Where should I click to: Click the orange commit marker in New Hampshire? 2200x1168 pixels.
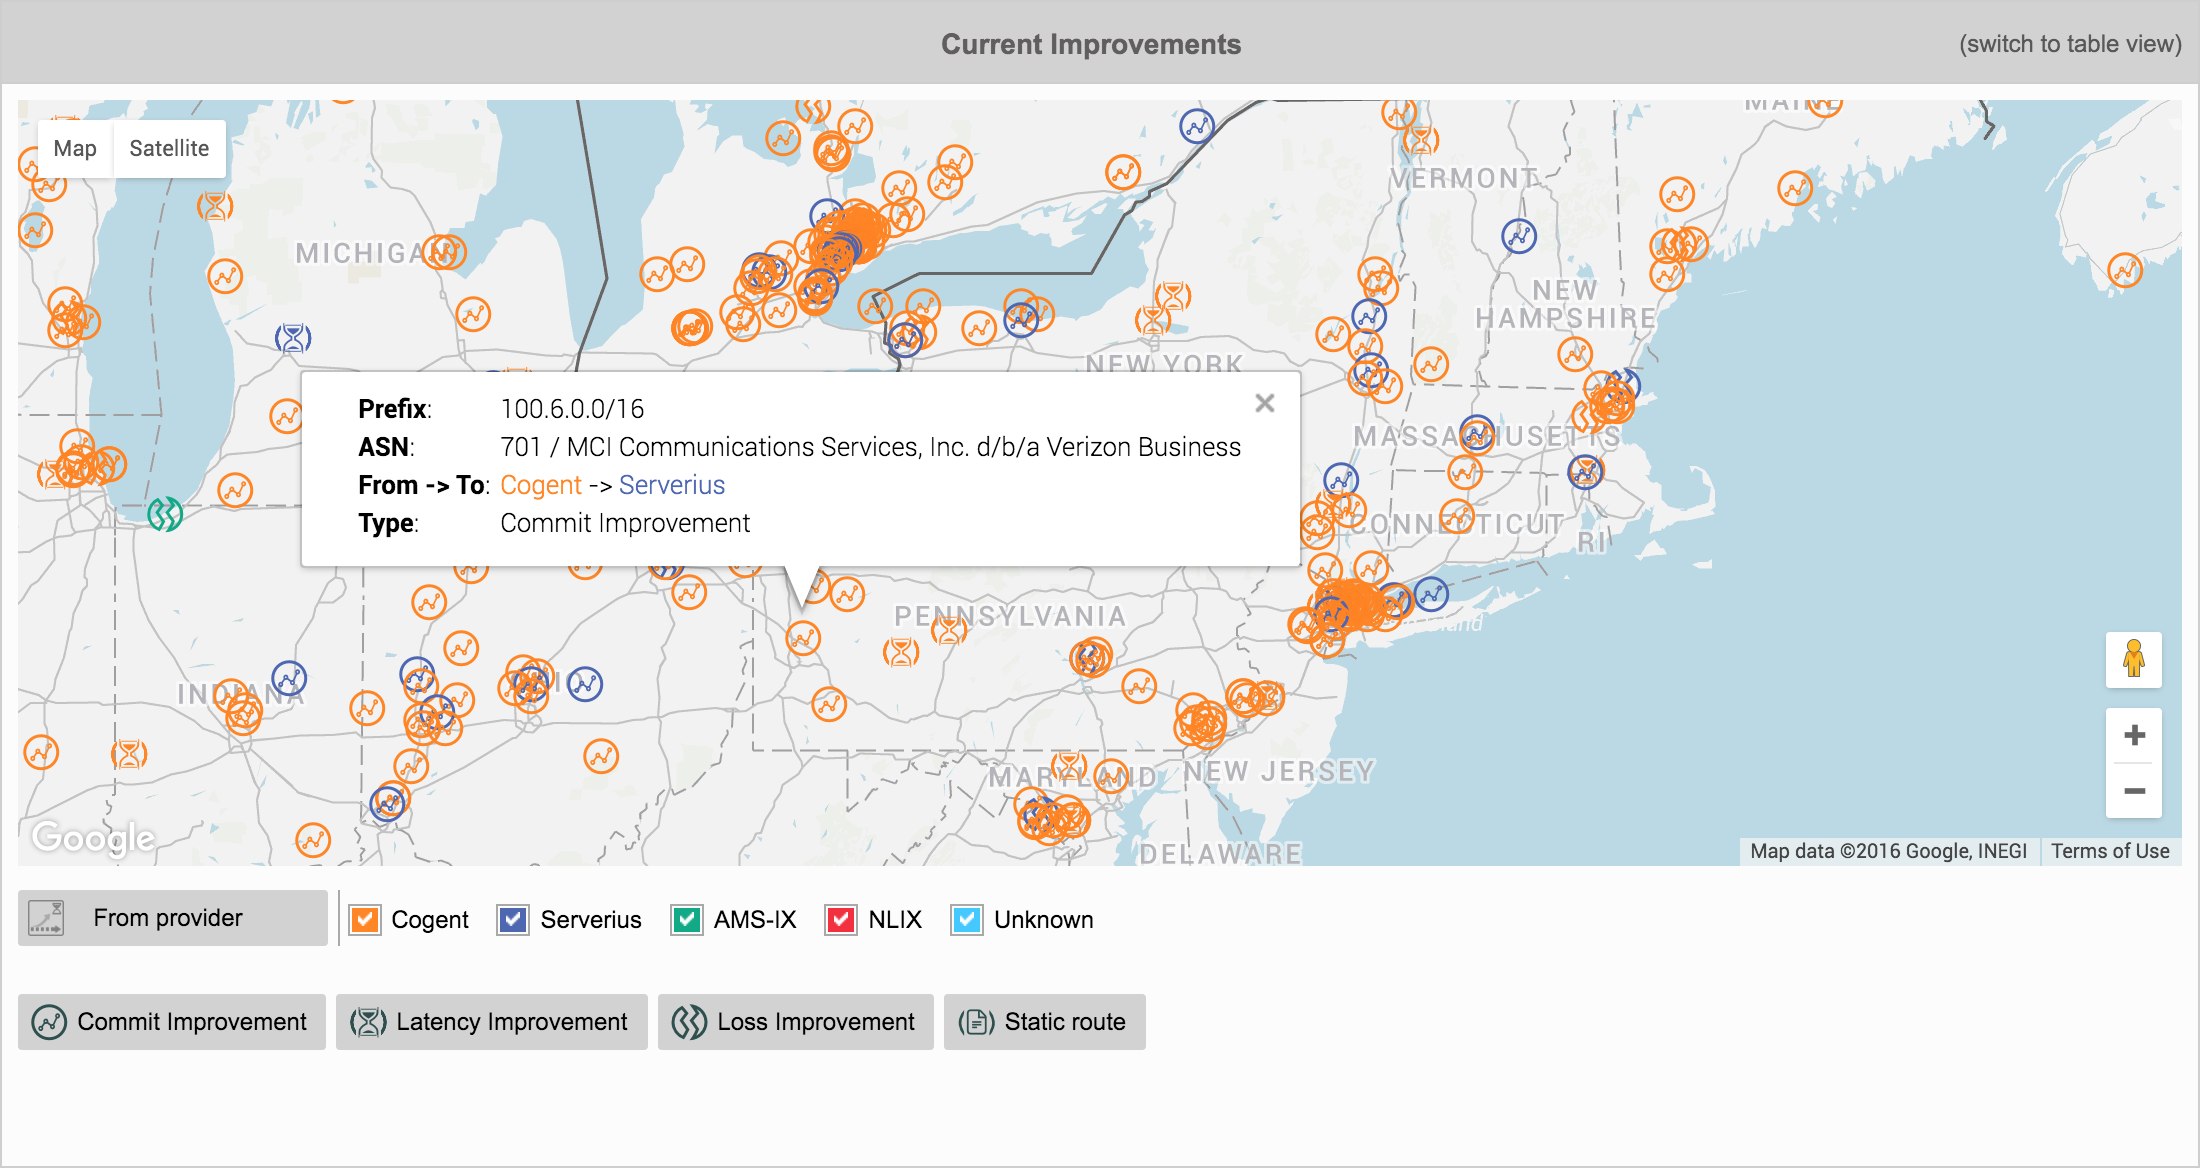(1575, 353)
